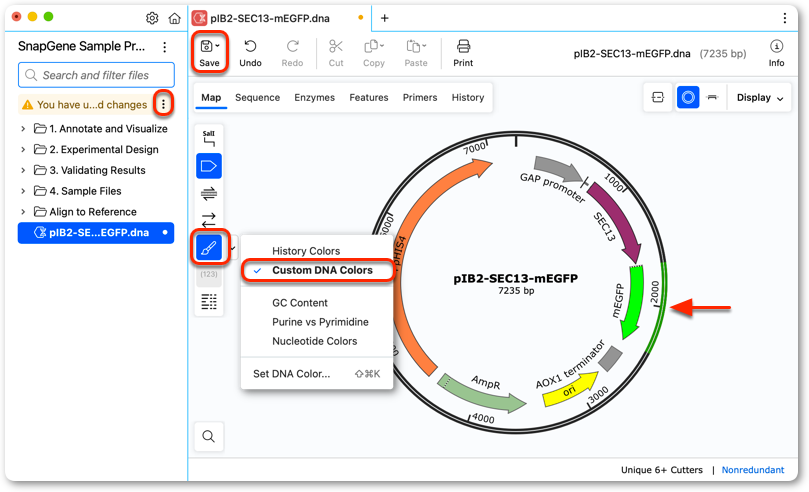Screen dimensions: 809x492
Task: Print the plasmid map
Action: 463,53
